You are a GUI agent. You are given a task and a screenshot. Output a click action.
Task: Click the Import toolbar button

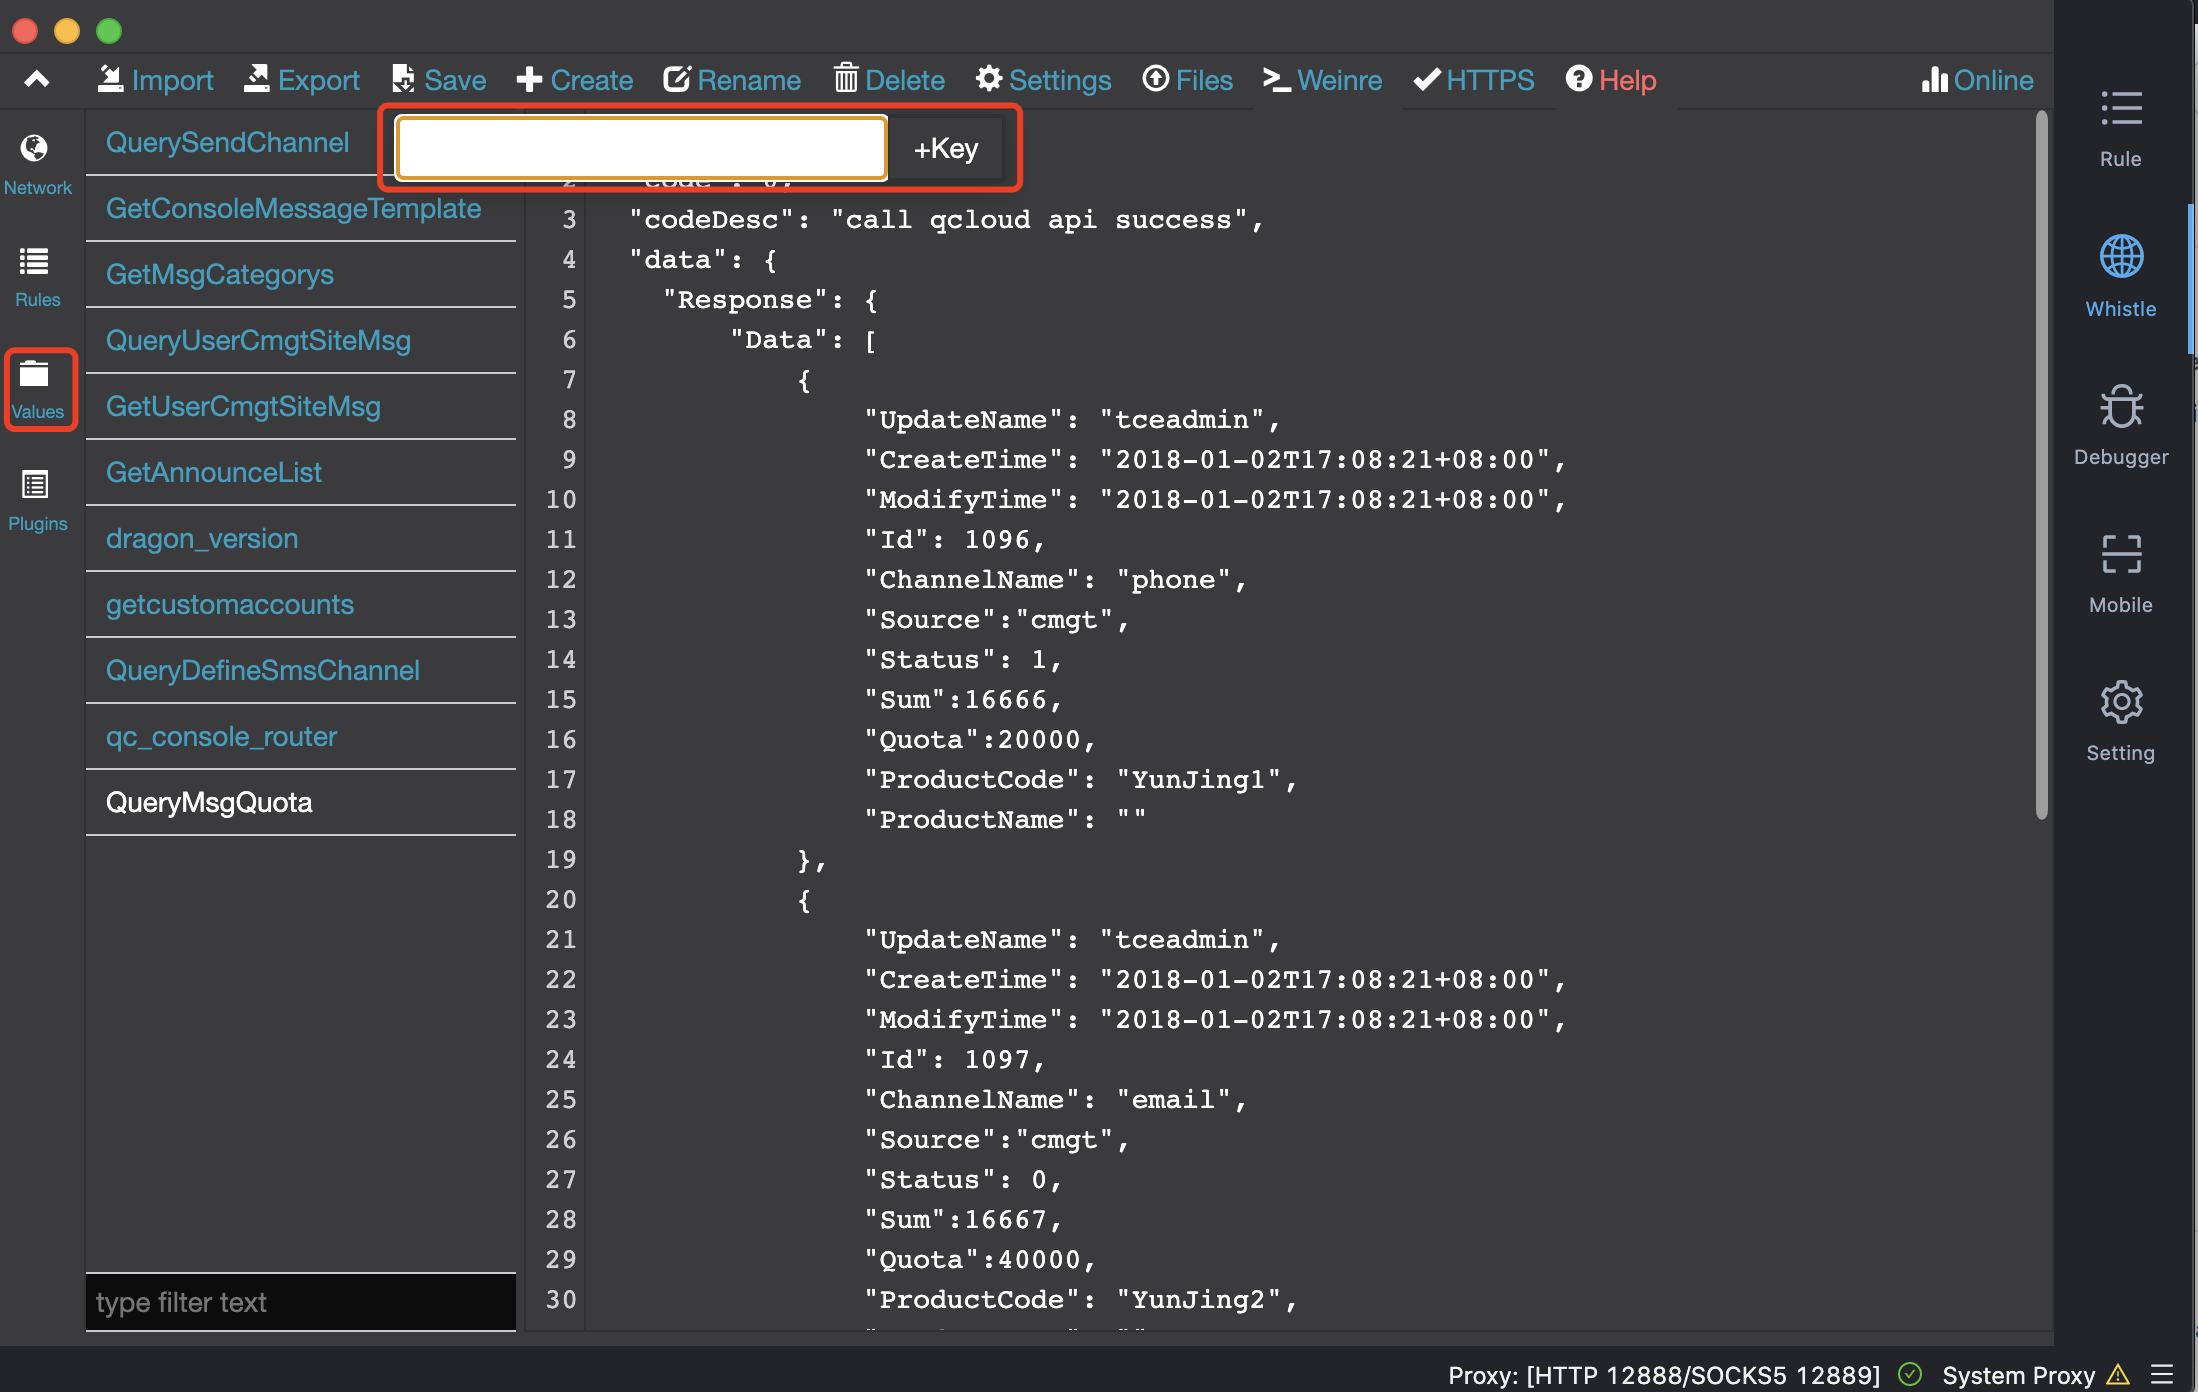coord(155,80)
